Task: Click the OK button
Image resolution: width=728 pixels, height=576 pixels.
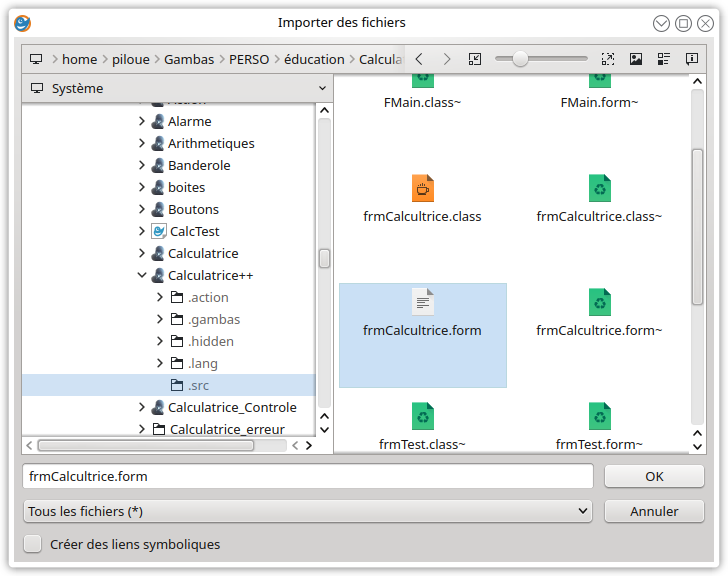Action: coord(654,476)
